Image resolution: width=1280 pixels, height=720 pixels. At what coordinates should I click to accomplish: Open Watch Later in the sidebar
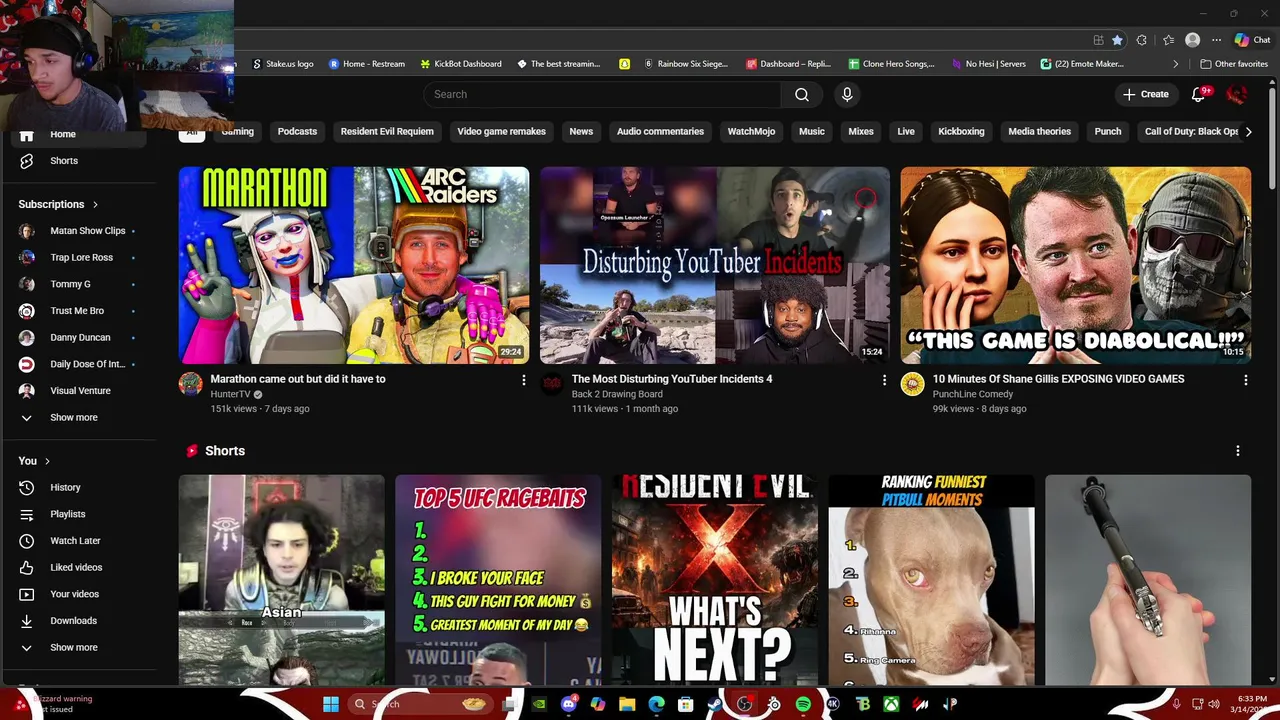coord(75,541)
